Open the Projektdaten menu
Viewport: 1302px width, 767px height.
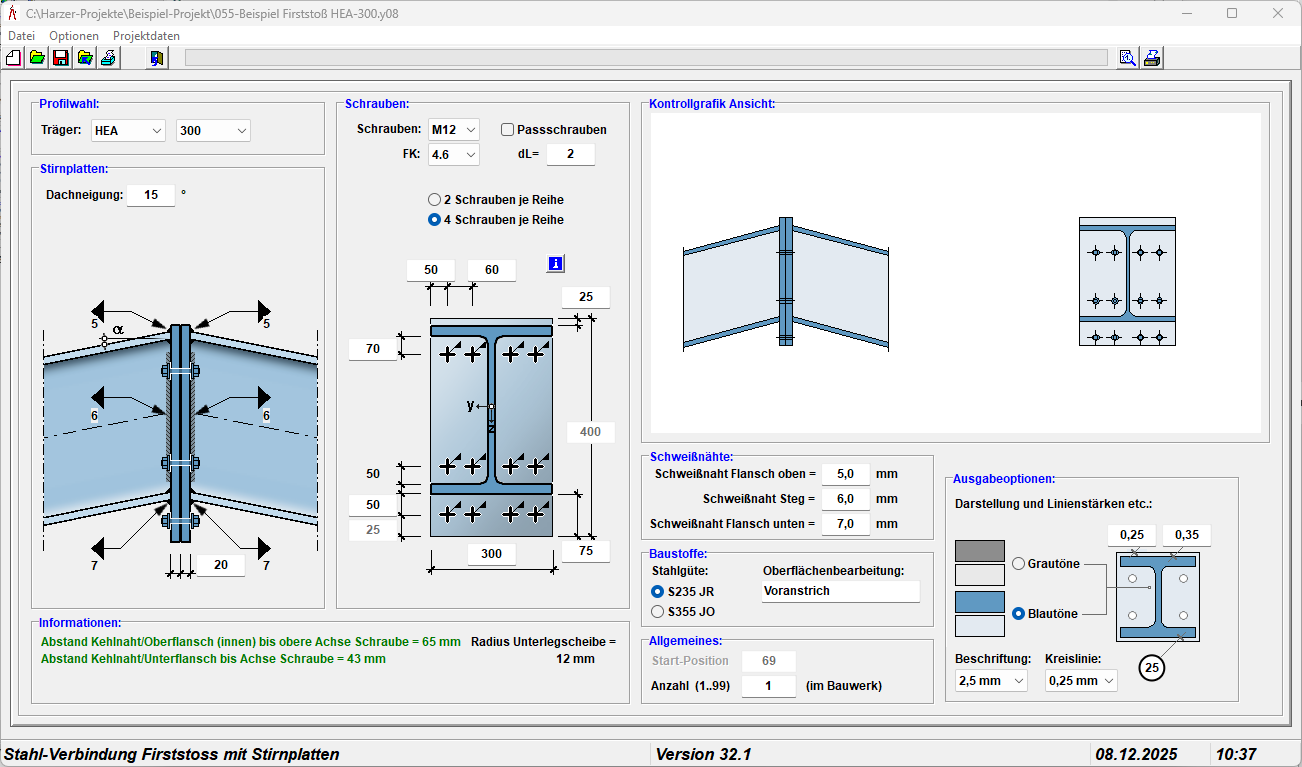(146, 36)
